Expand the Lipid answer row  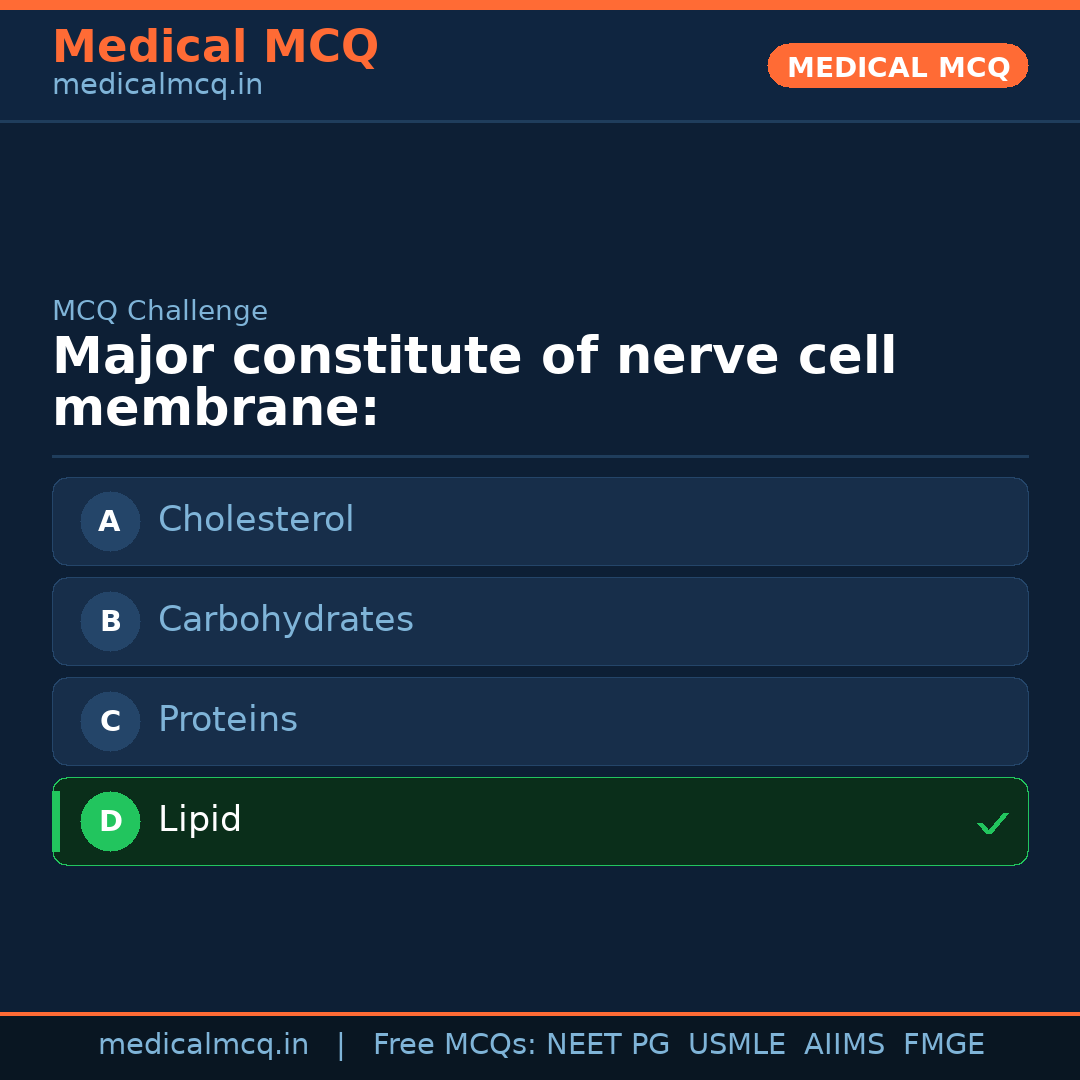click(540, 821)
